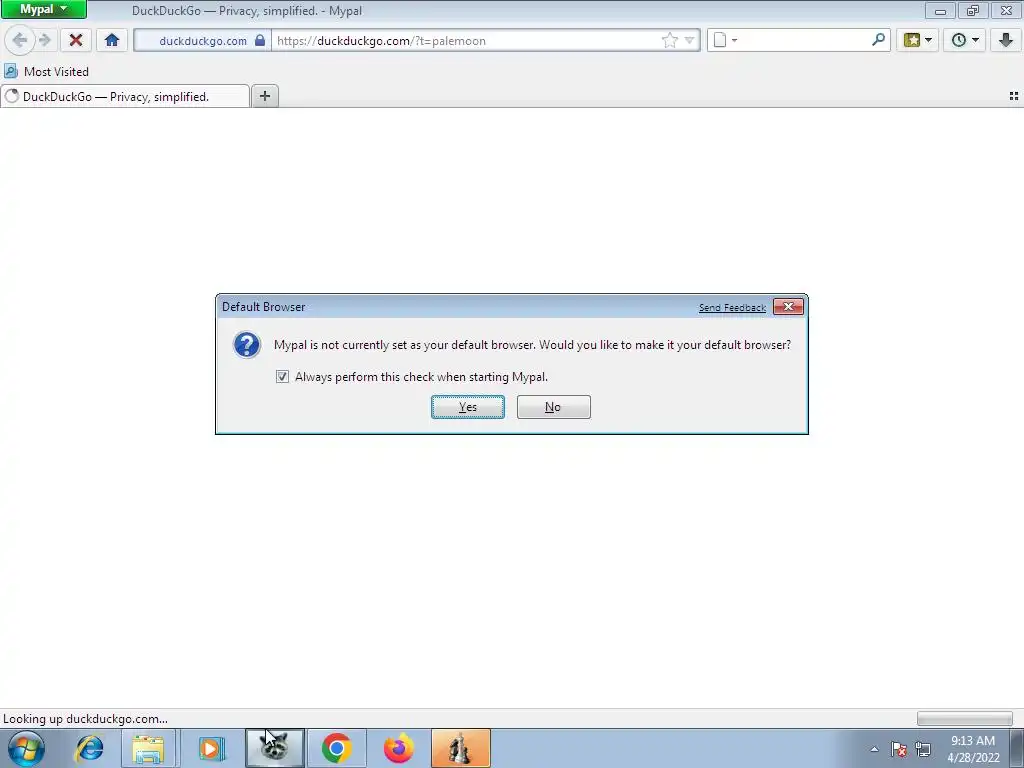
Task: Click the Action Center flag icon
Action: pos(899,749)
